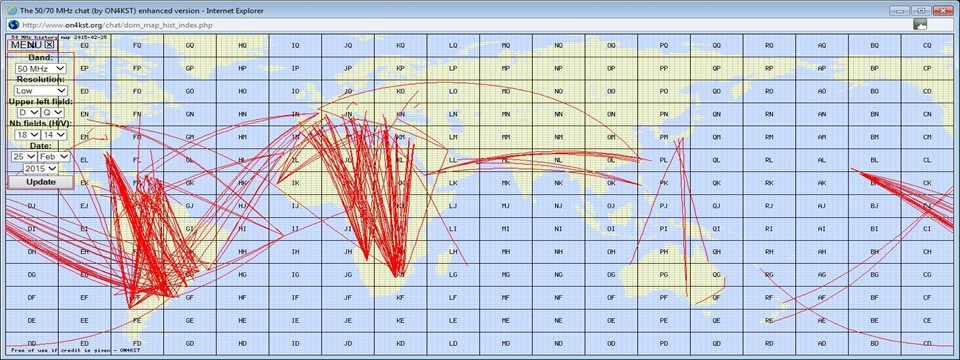
Task: Click the Internet Explorer logo in title bar
Action: [12, 10]
